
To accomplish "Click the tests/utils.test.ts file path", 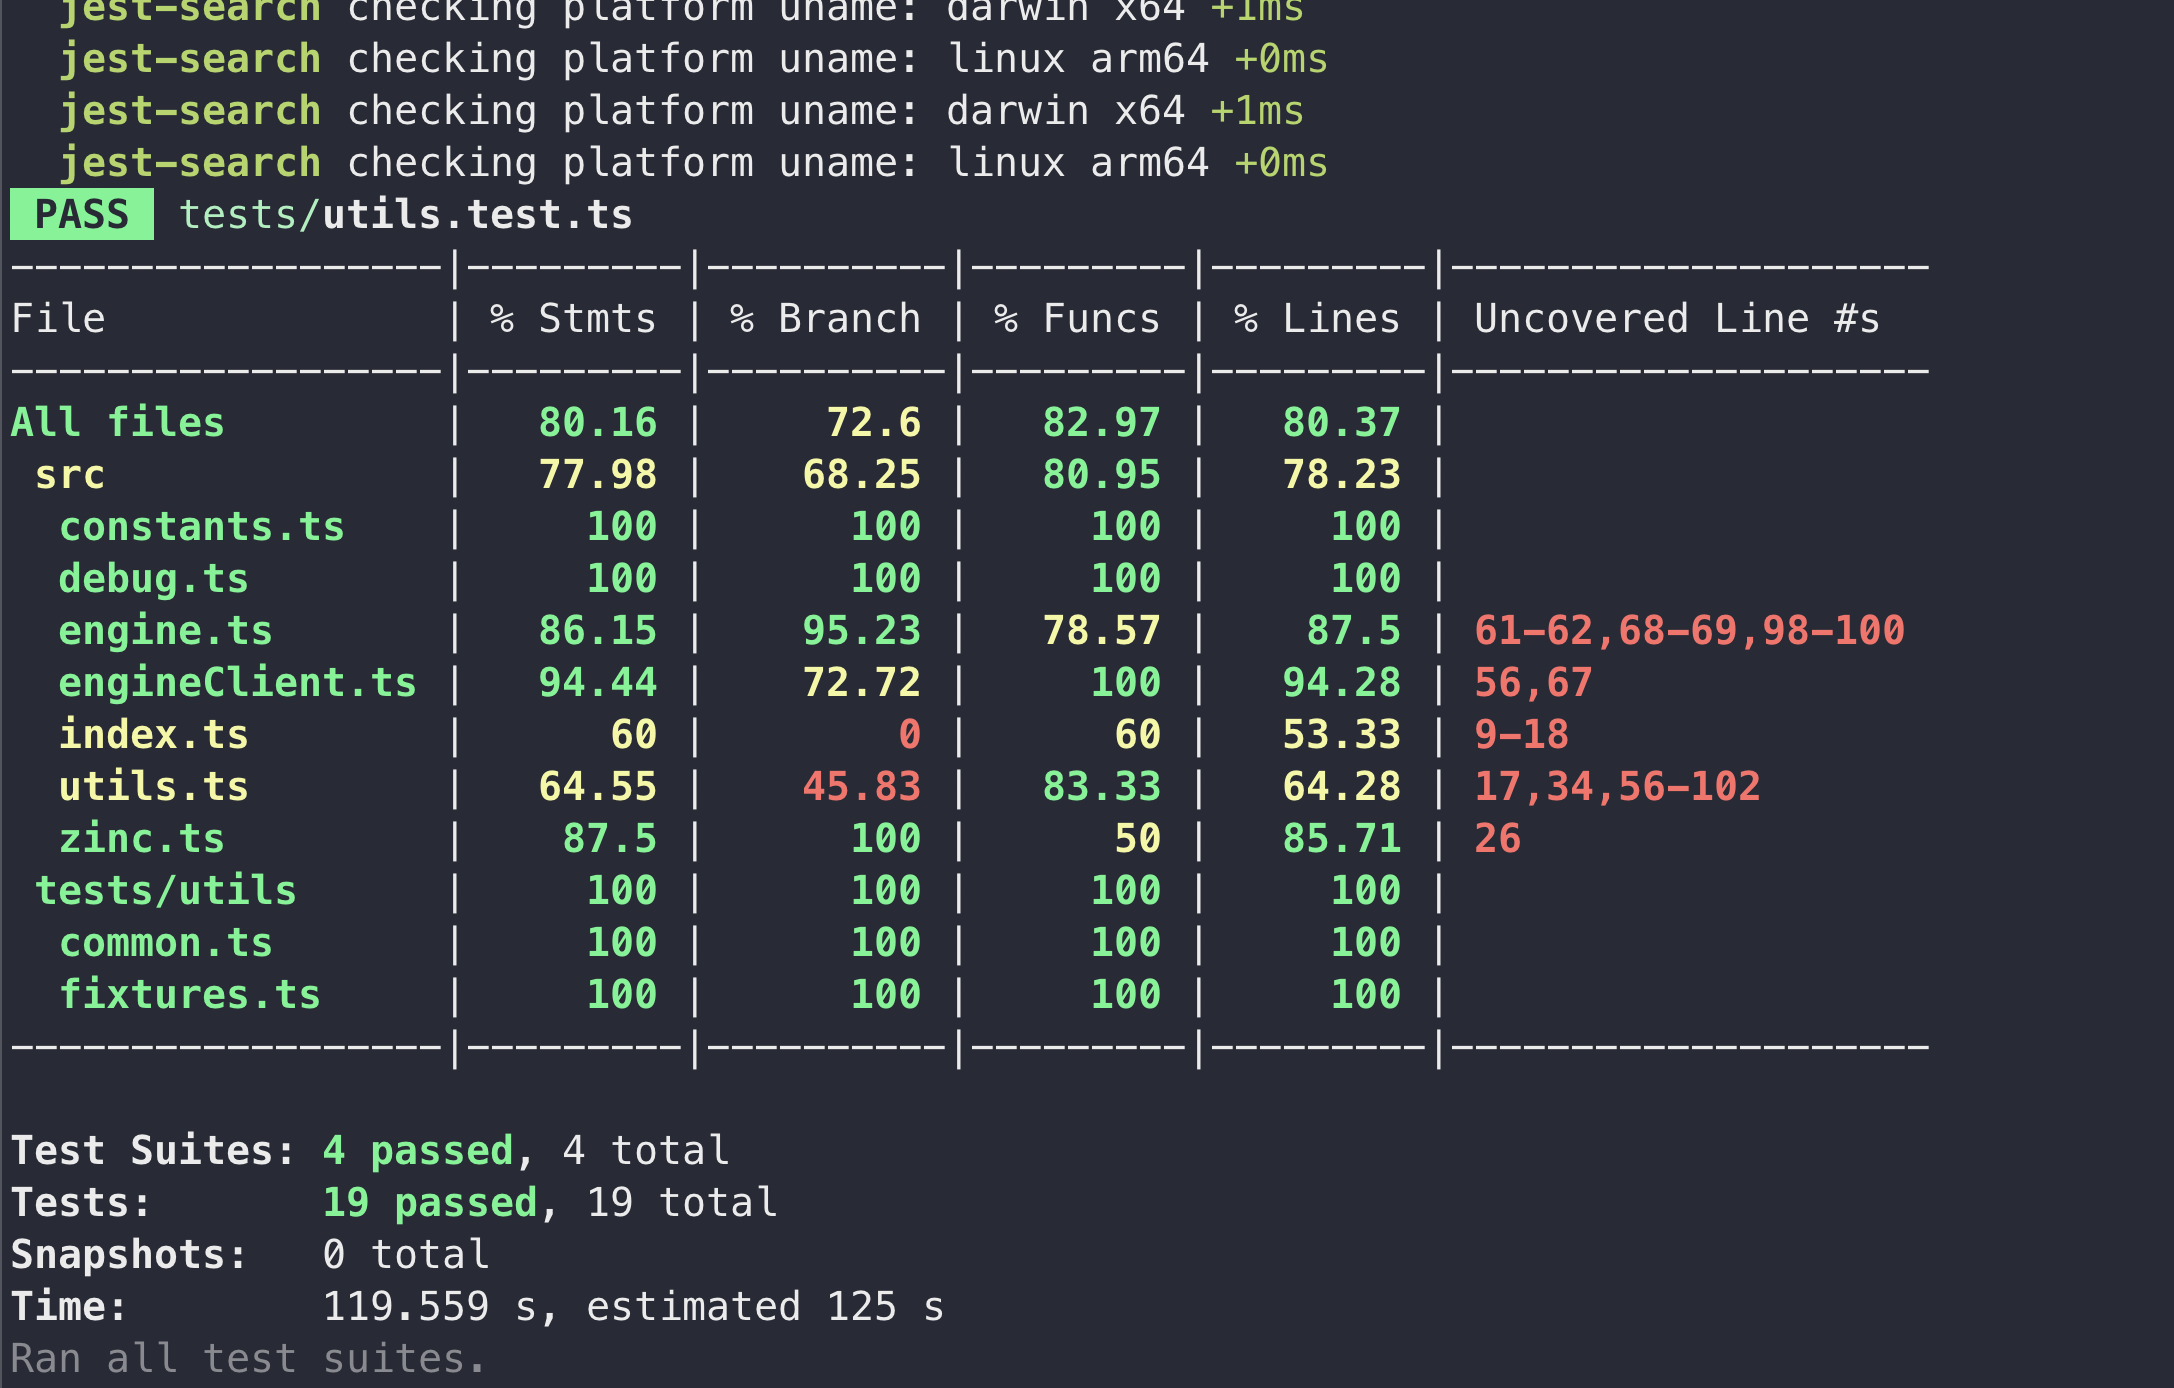I will pos(405,215).
